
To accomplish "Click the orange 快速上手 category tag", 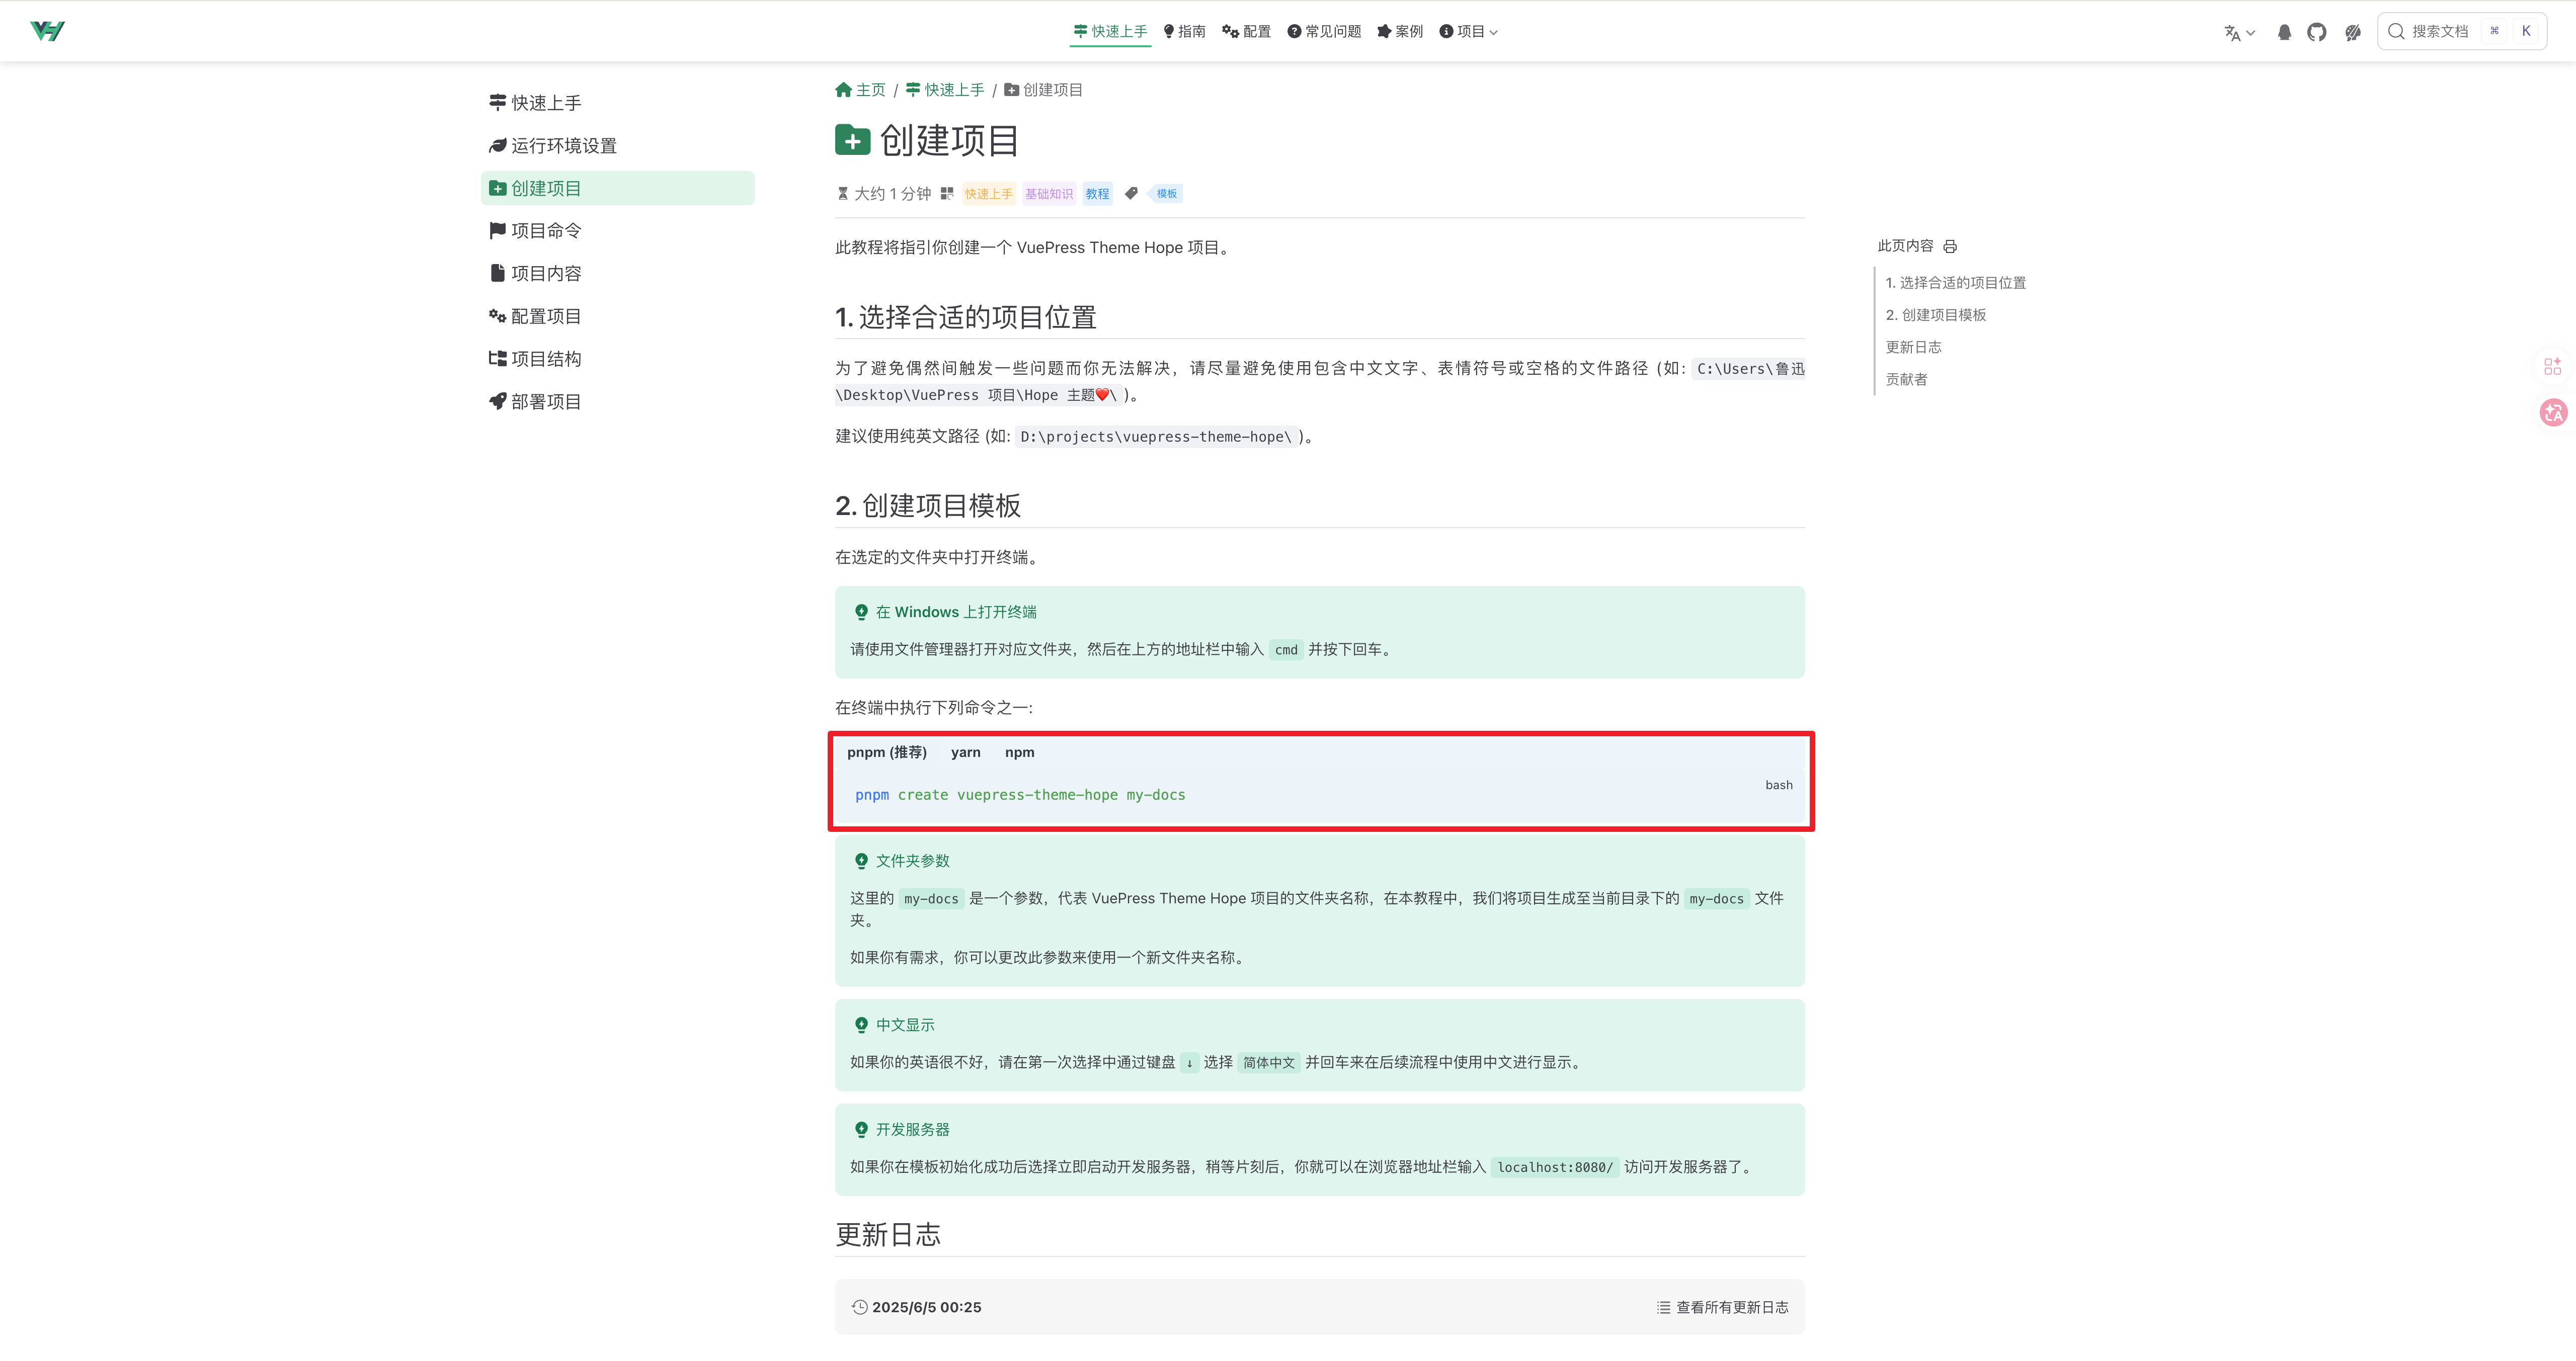I will click(x=988, y=194).
